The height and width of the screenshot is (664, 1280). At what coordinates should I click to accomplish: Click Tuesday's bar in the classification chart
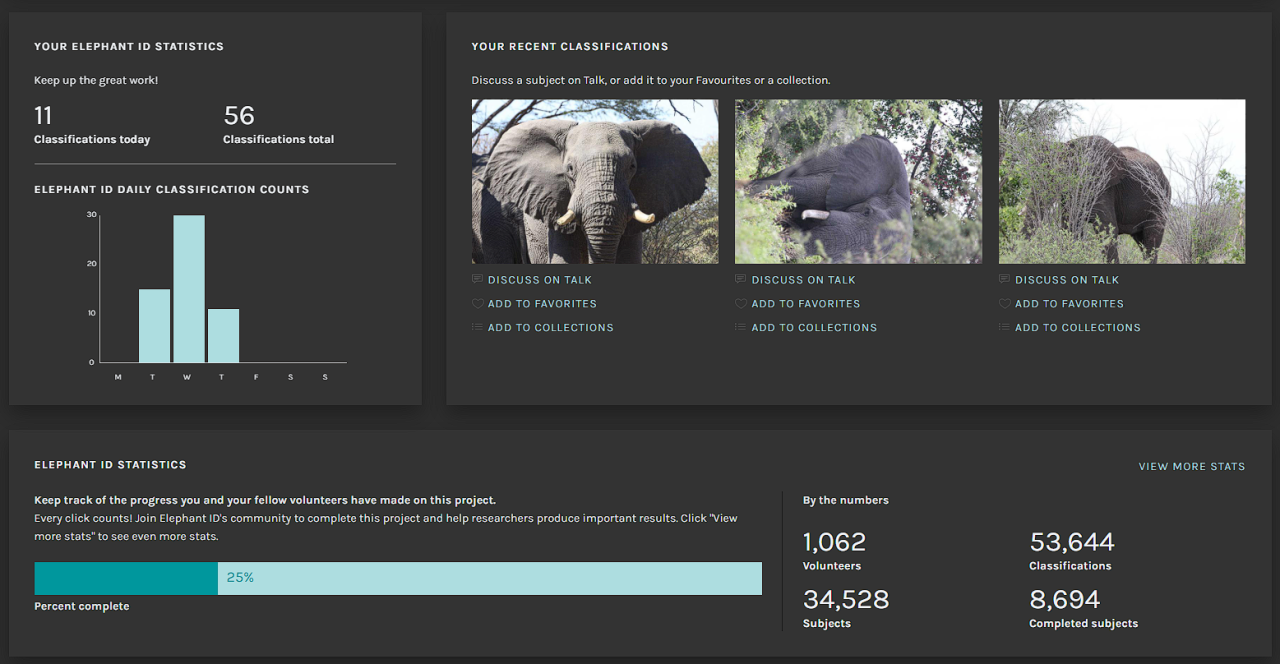(x=154, y=326)
